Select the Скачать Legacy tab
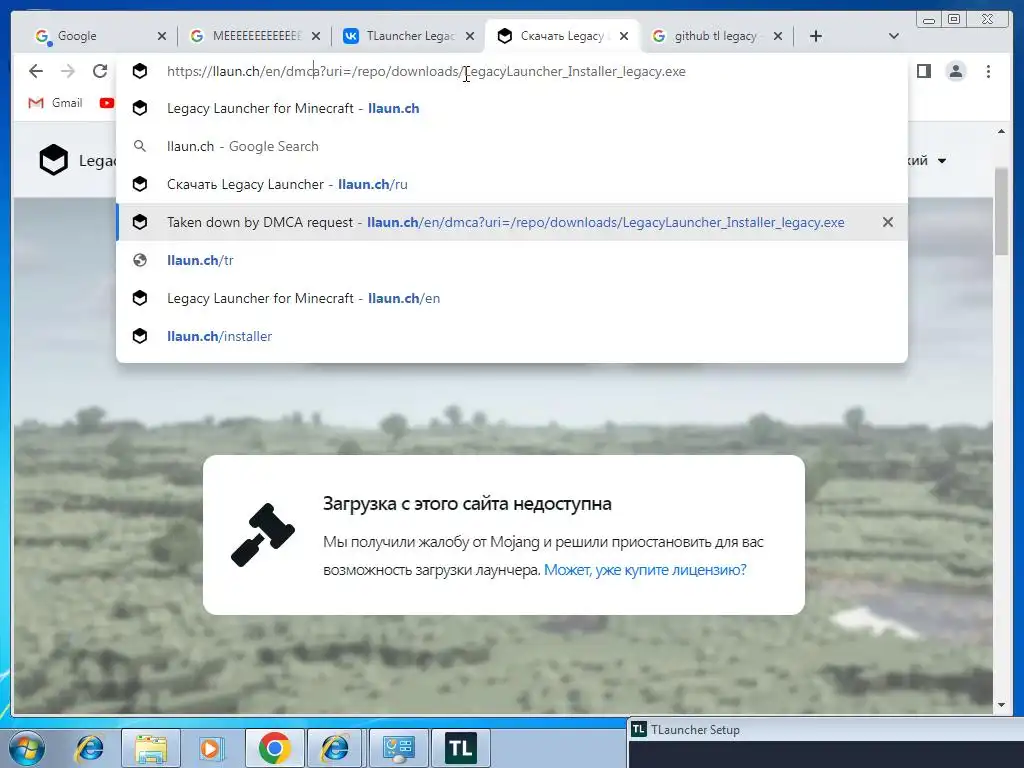Screen dimensions: 1024x768 pyautogui.click(x=562, y=36)
